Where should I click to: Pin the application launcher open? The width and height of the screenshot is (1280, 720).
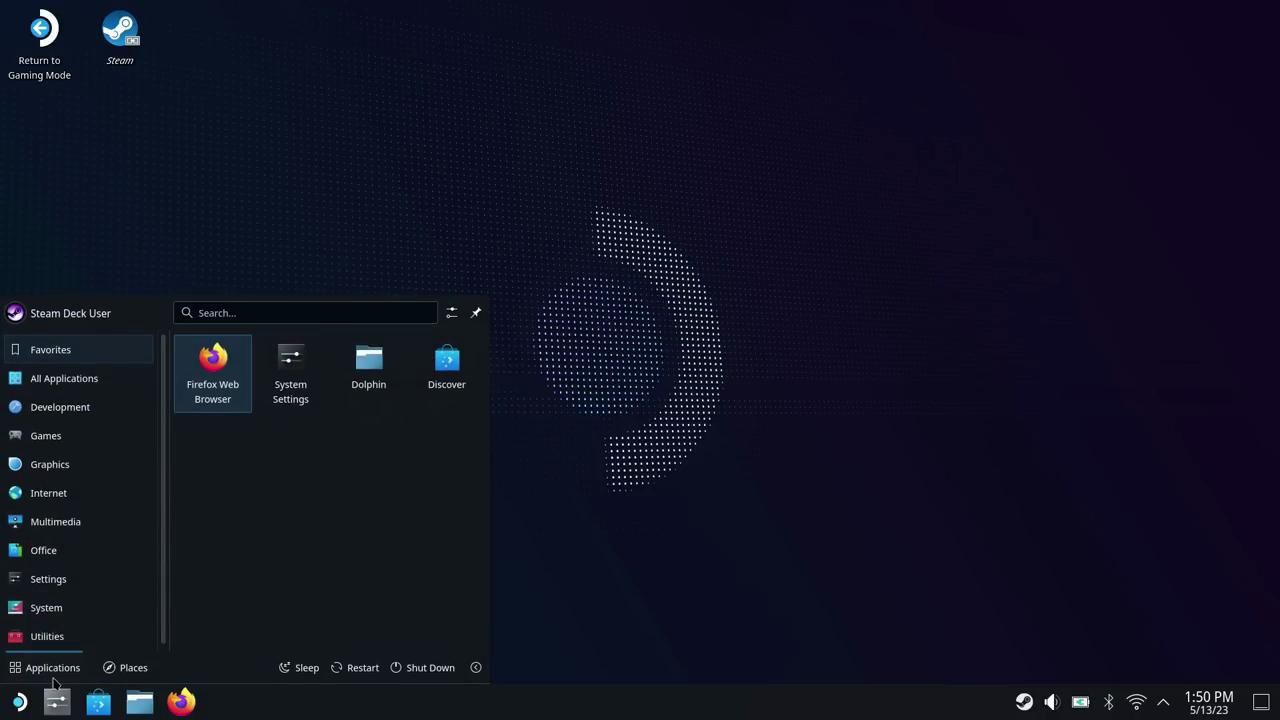(x=476, y=313)
